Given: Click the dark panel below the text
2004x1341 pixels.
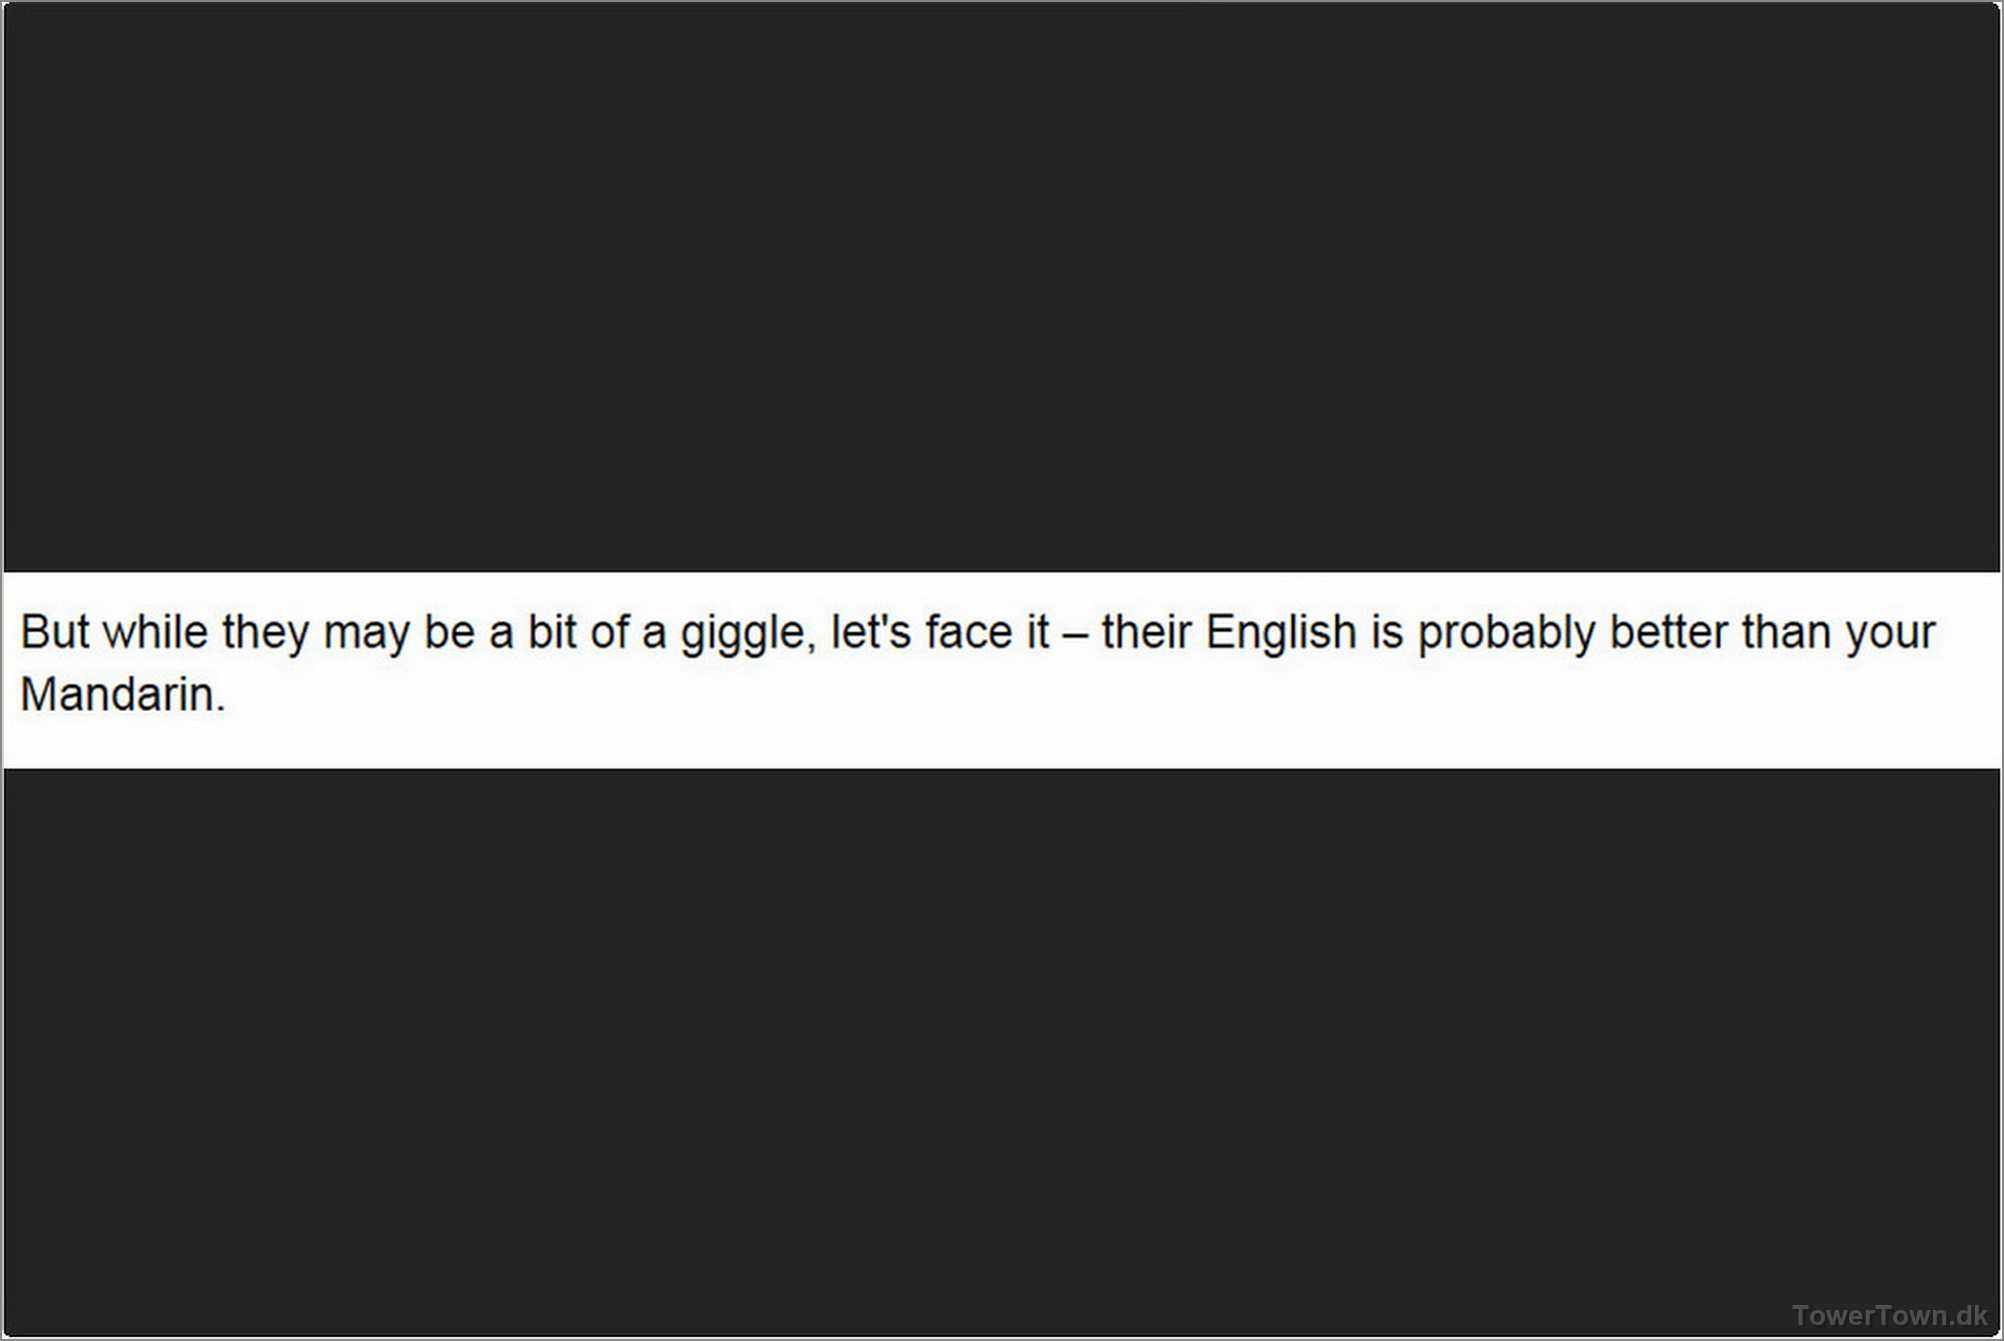Looking at the screenshot, I should (1000, 1050).
